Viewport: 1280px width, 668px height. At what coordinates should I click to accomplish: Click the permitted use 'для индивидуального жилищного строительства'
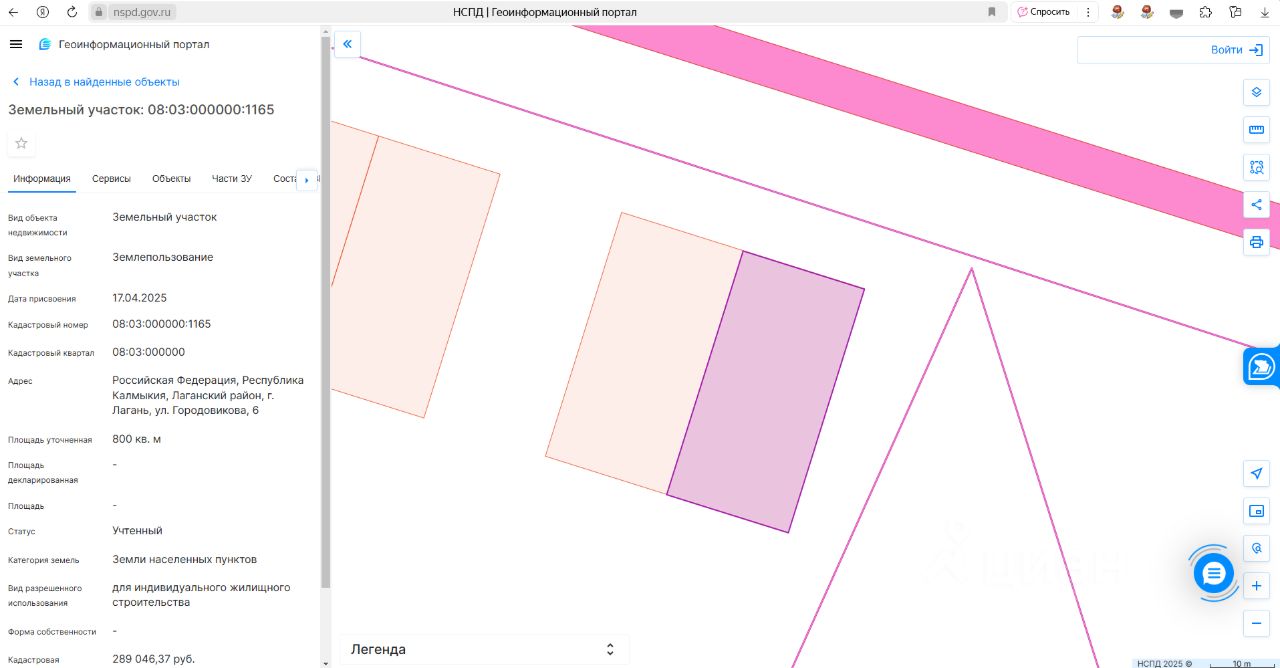(201, 595)
